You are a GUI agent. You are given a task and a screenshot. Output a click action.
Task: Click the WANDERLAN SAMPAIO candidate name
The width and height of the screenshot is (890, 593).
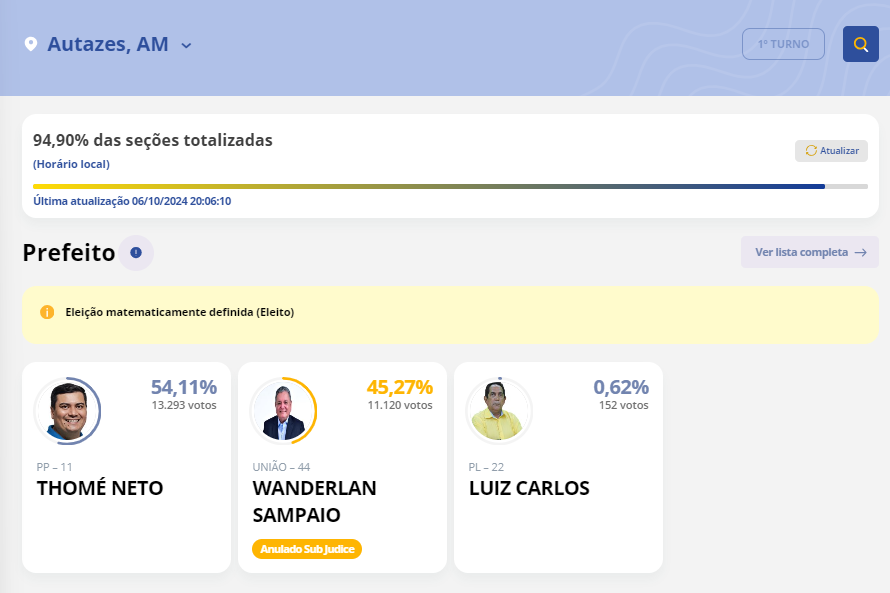click(314, 501)
